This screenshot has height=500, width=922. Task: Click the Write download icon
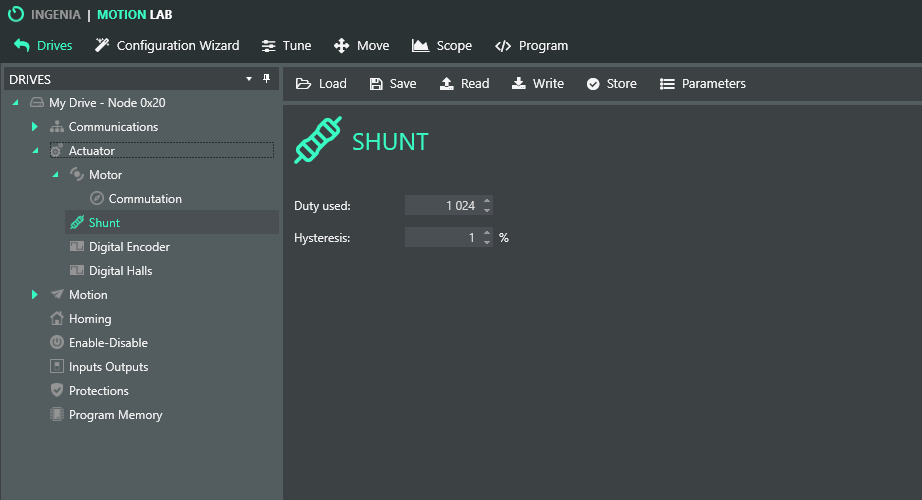click(x=519, y=84)
